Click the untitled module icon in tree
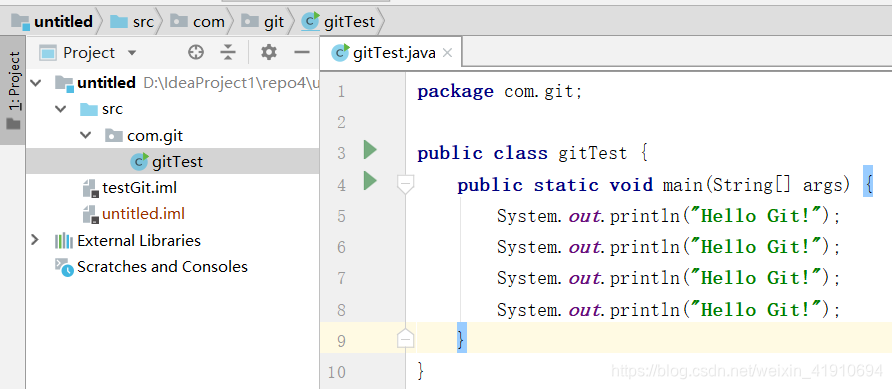 65,84
